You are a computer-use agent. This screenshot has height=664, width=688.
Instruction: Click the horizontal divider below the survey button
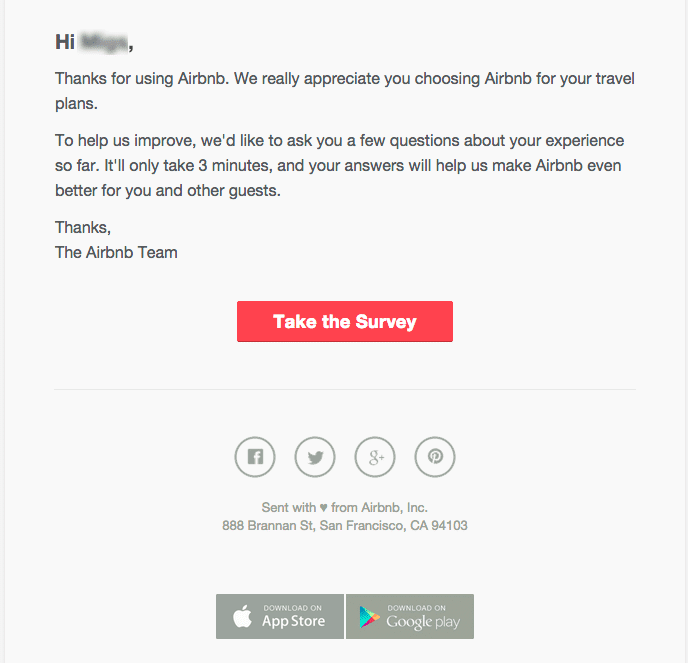click(x=345, y=389)
